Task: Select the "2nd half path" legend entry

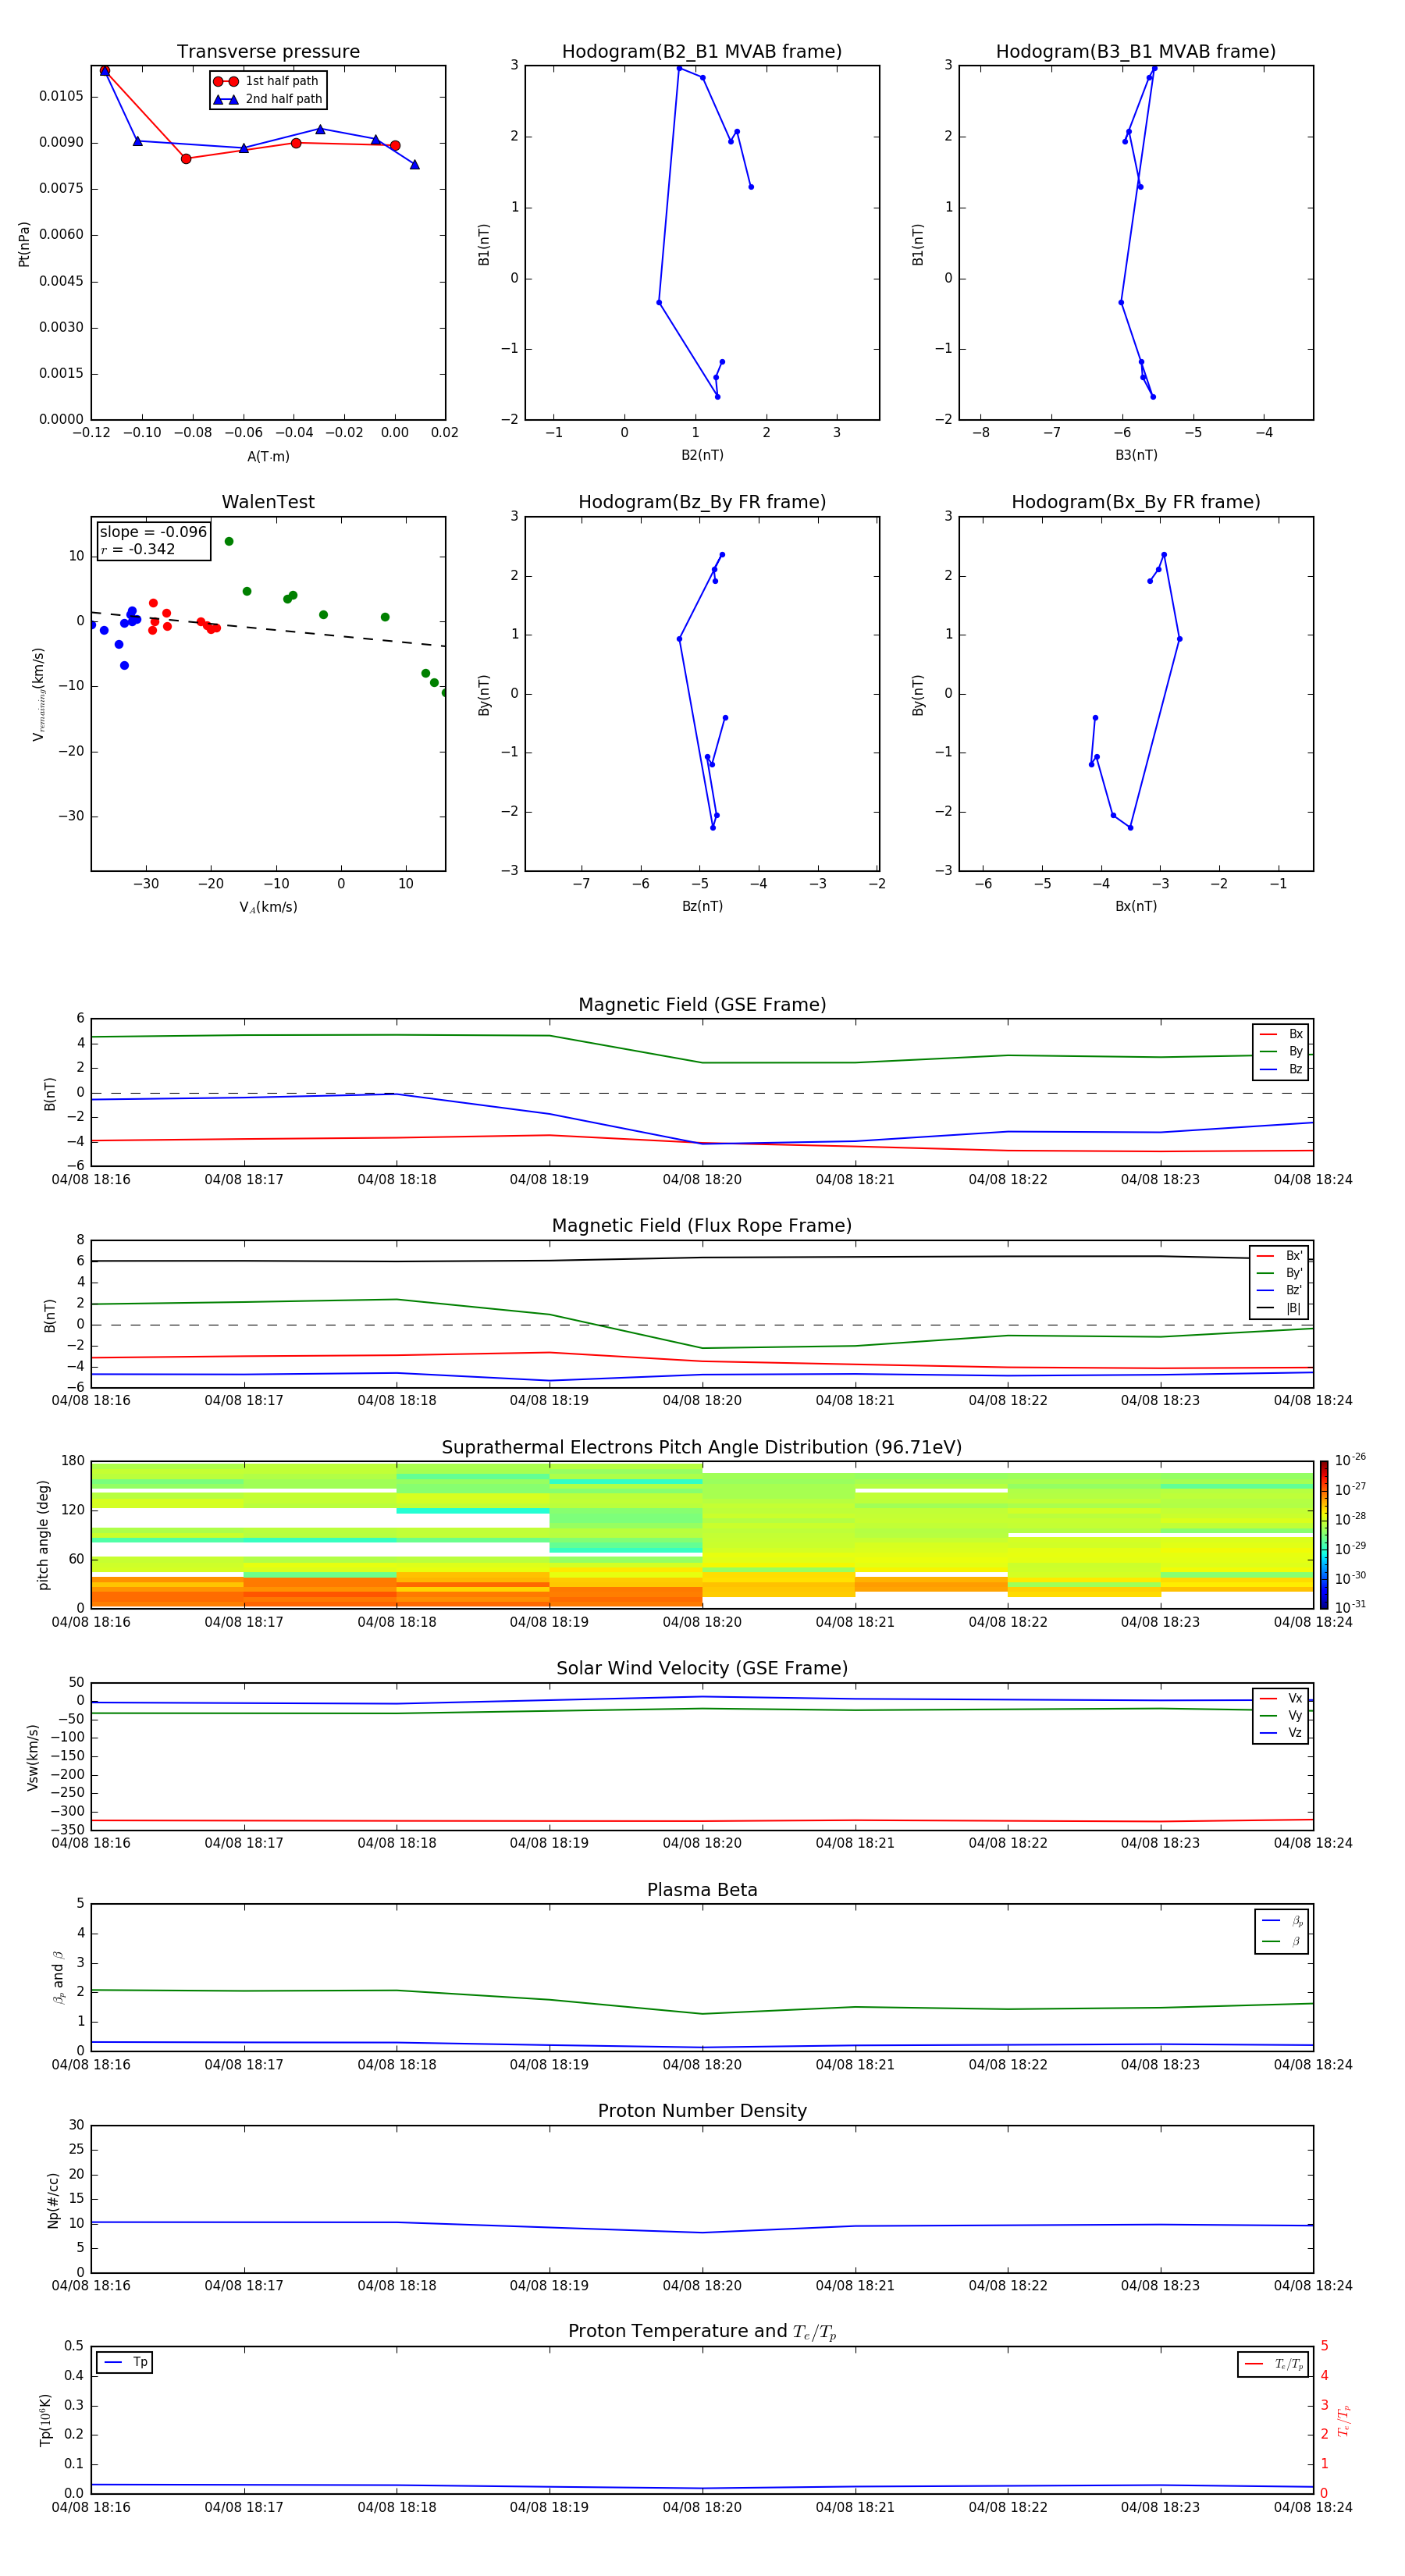Action: point(267,99)
